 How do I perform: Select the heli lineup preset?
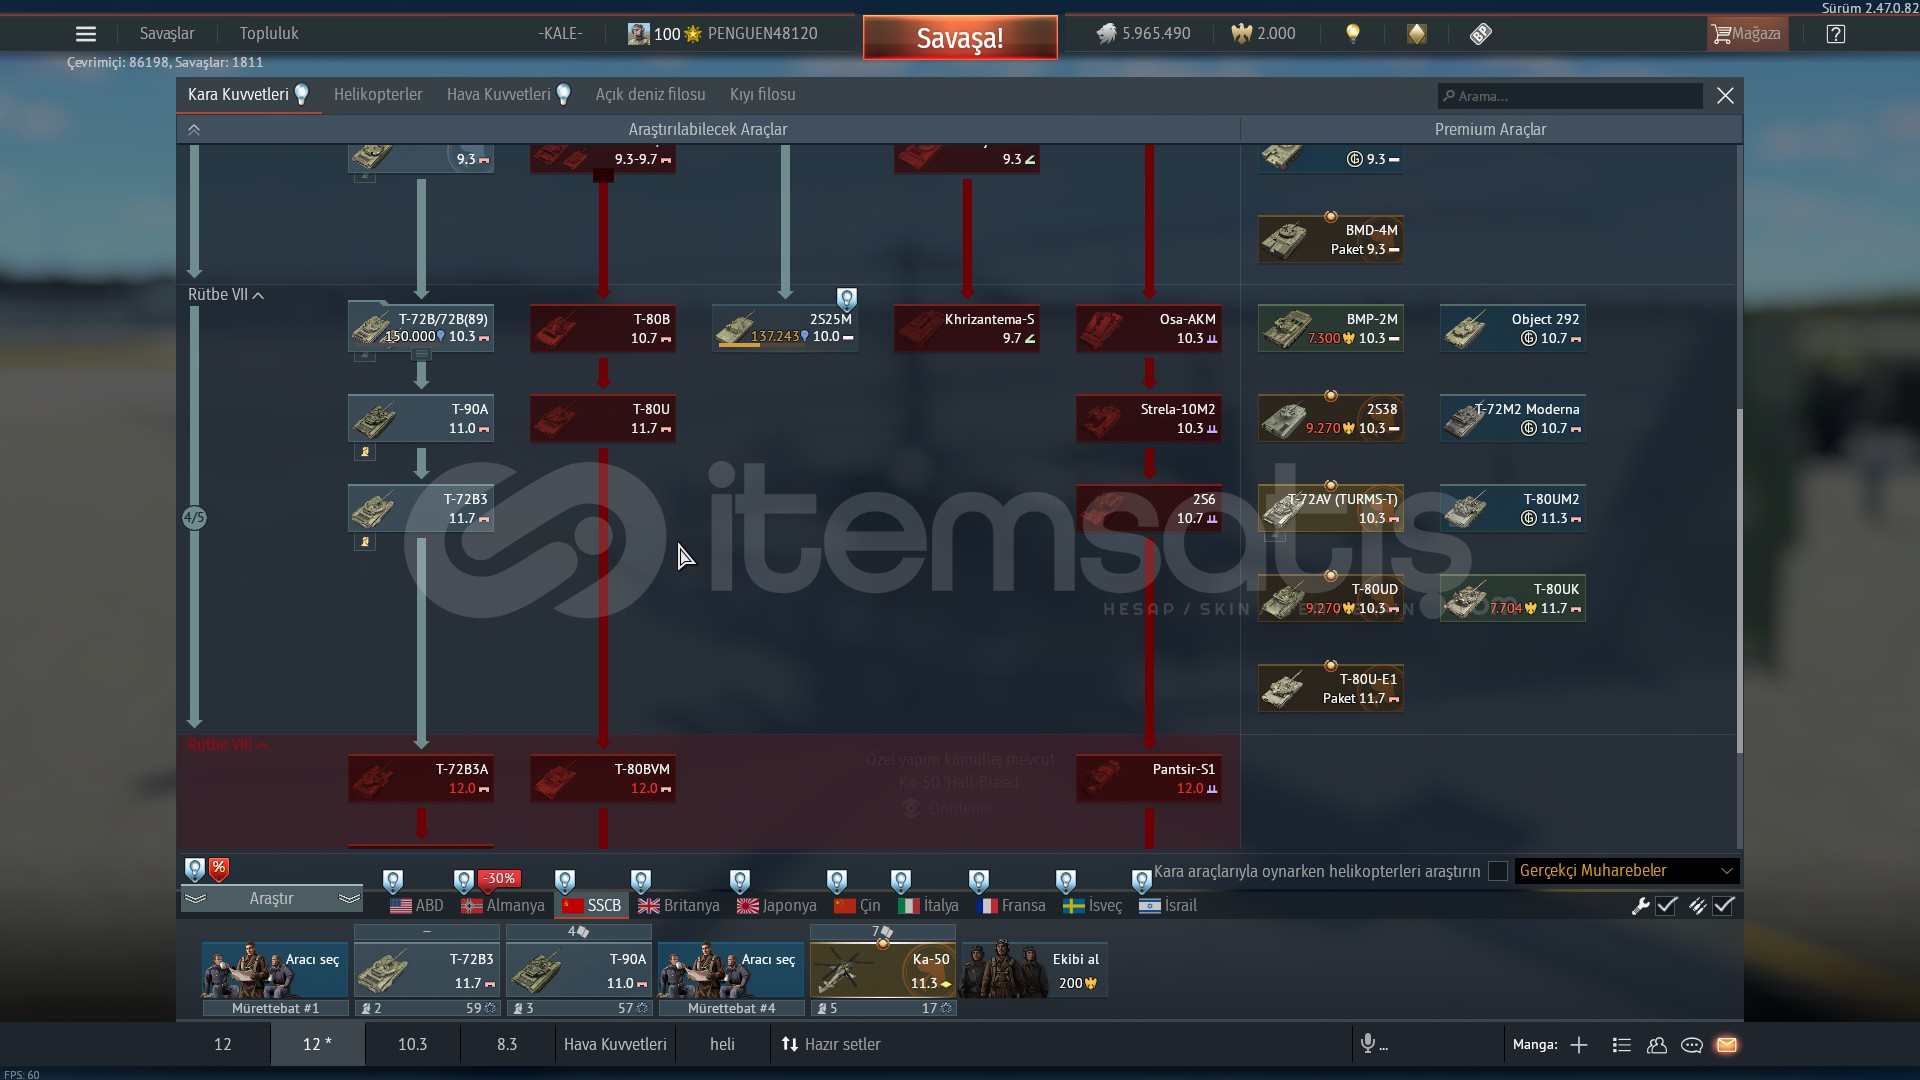[722, 1044]
